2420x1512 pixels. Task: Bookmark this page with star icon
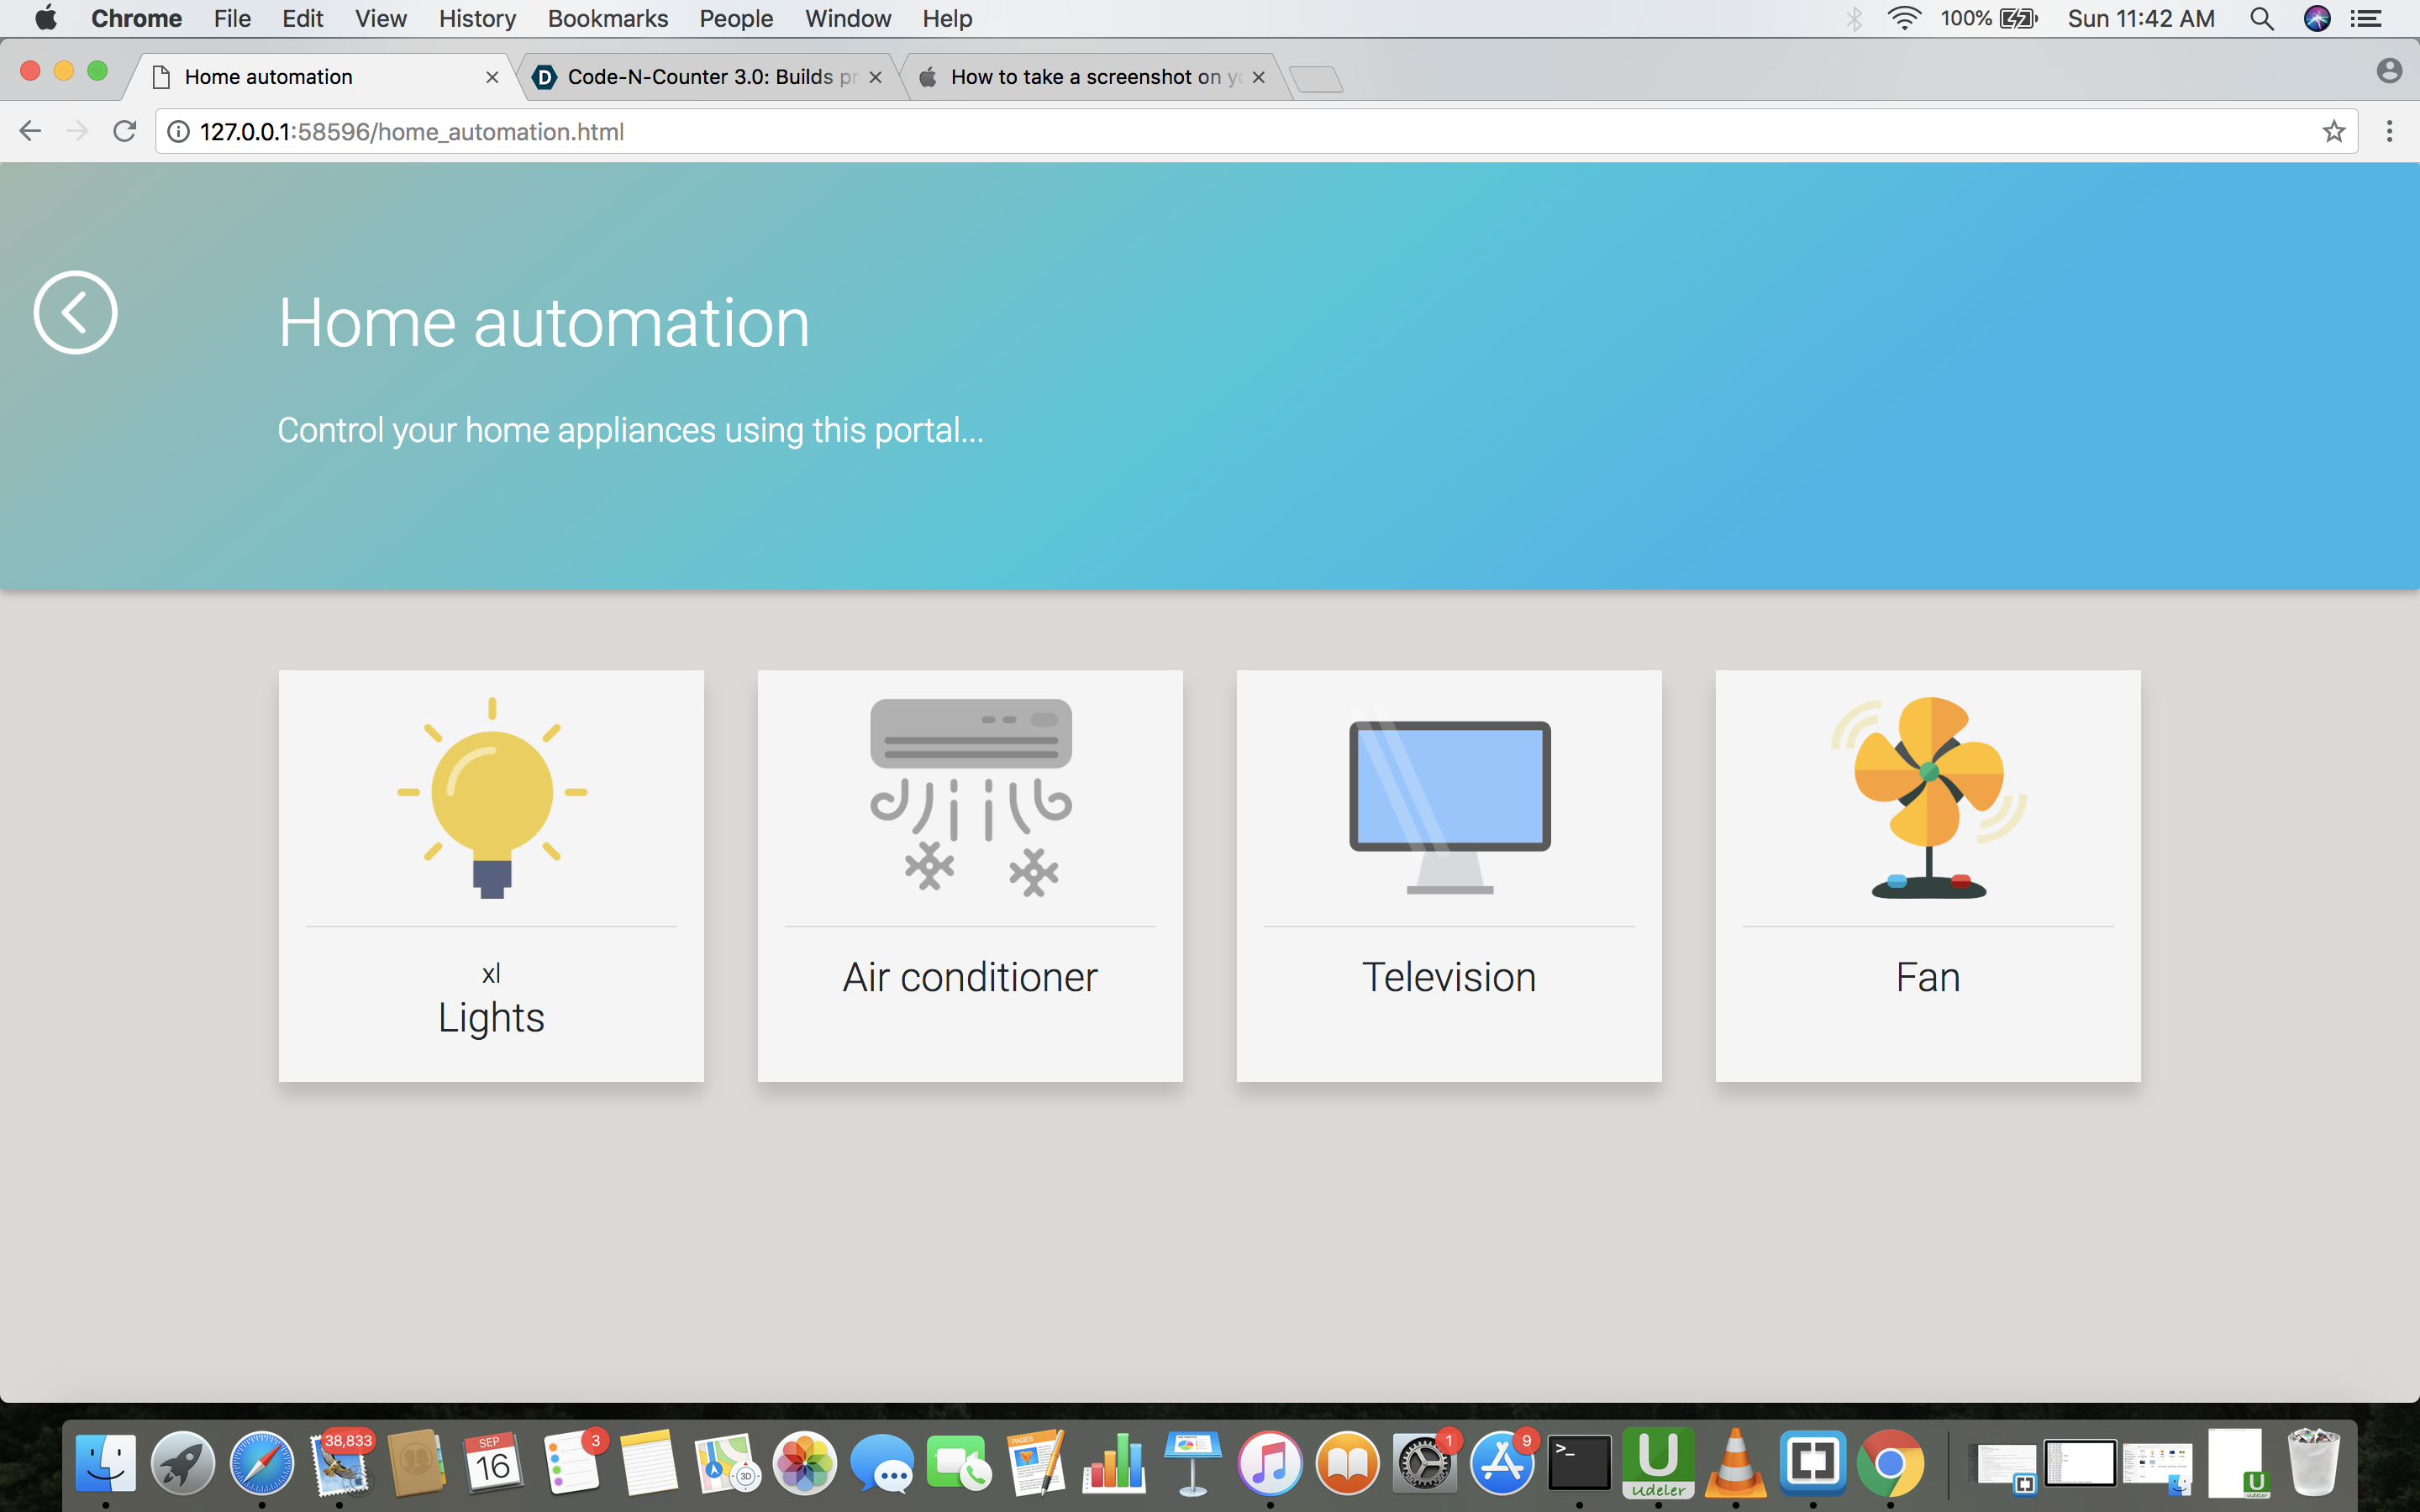(2333, 131)
